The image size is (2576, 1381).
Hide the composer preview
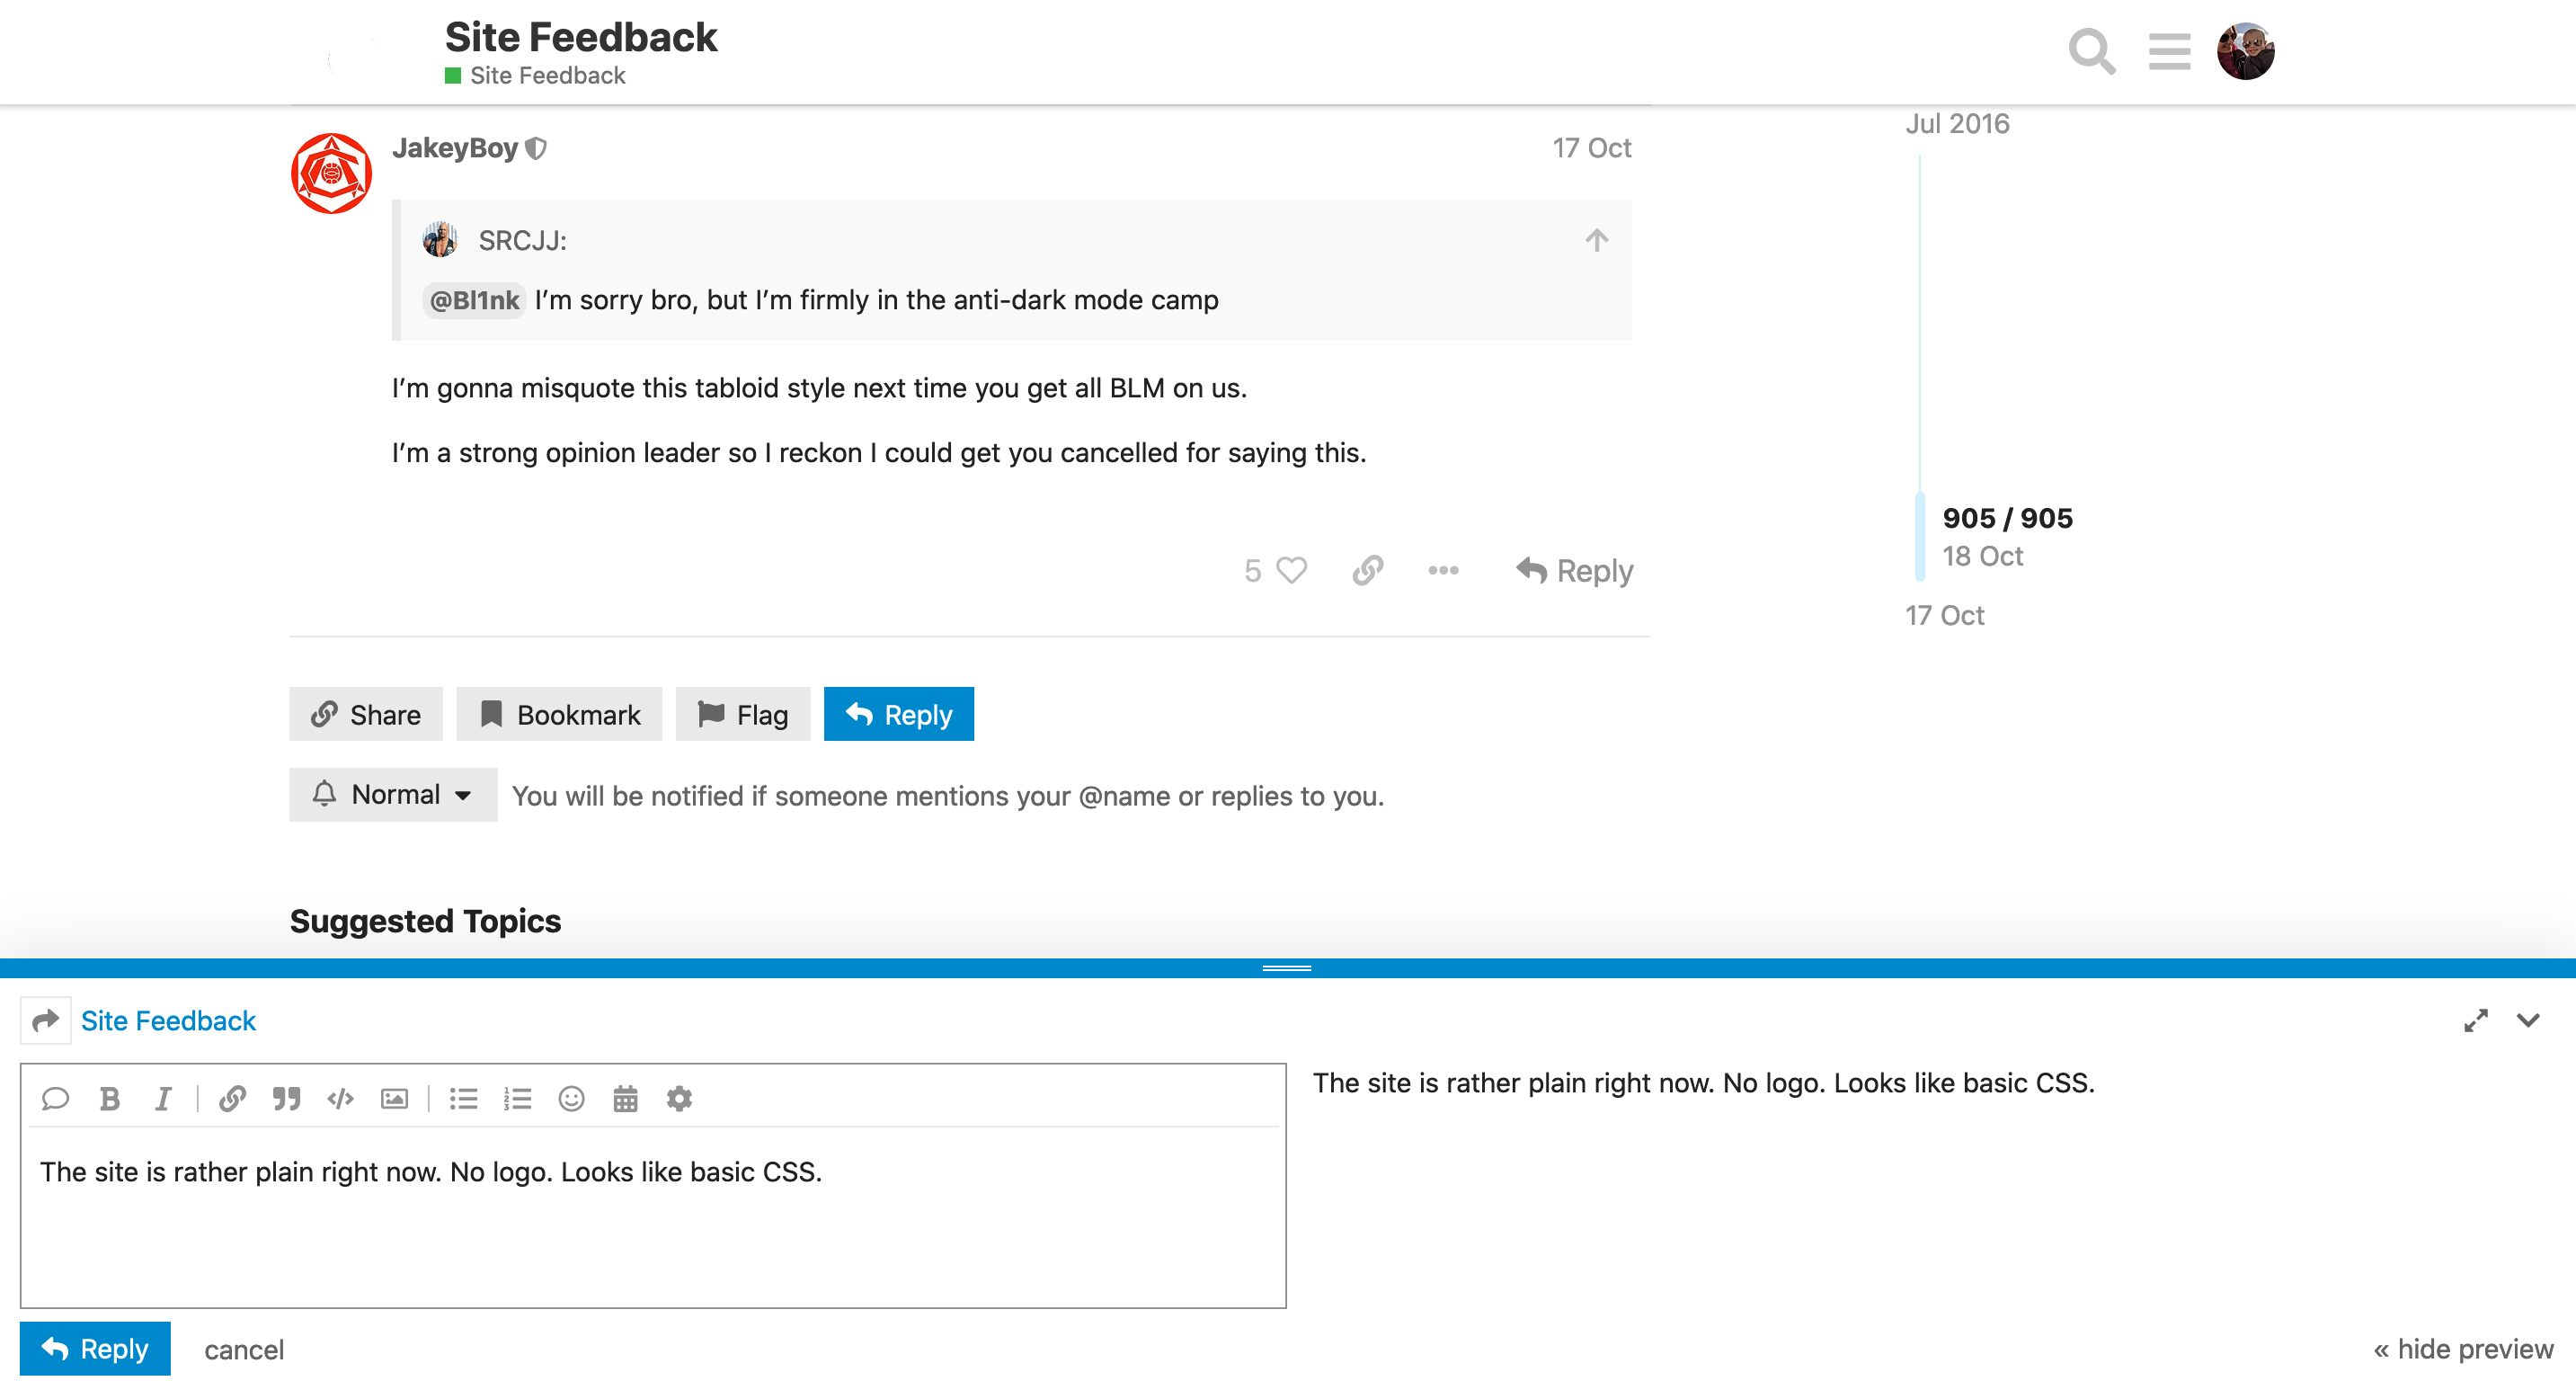(x=2463, y=1349)
